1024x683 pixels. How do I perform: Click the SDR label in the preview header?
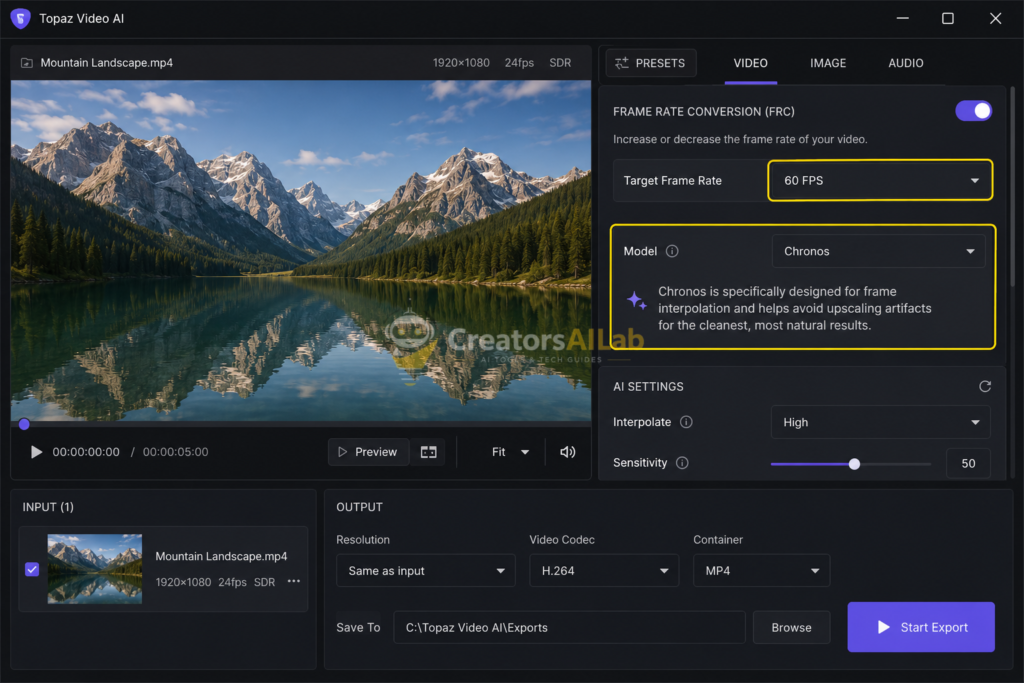click(560, 63)
